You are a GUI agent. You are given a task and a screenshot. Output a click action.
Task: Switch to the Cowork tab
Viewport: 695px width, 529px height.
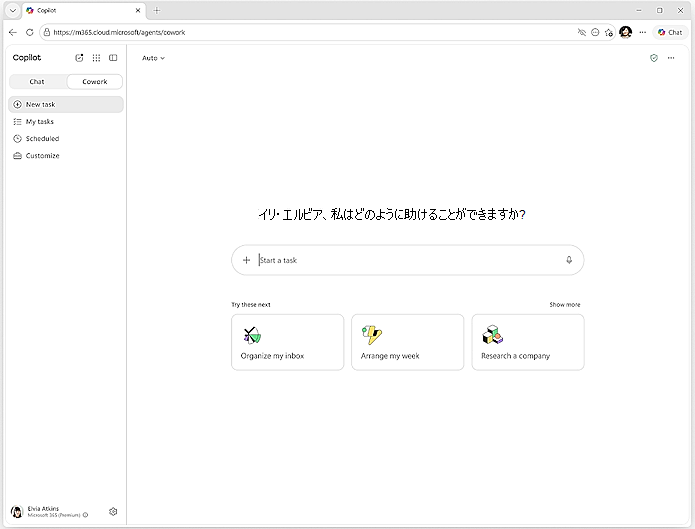coord(95,82)
